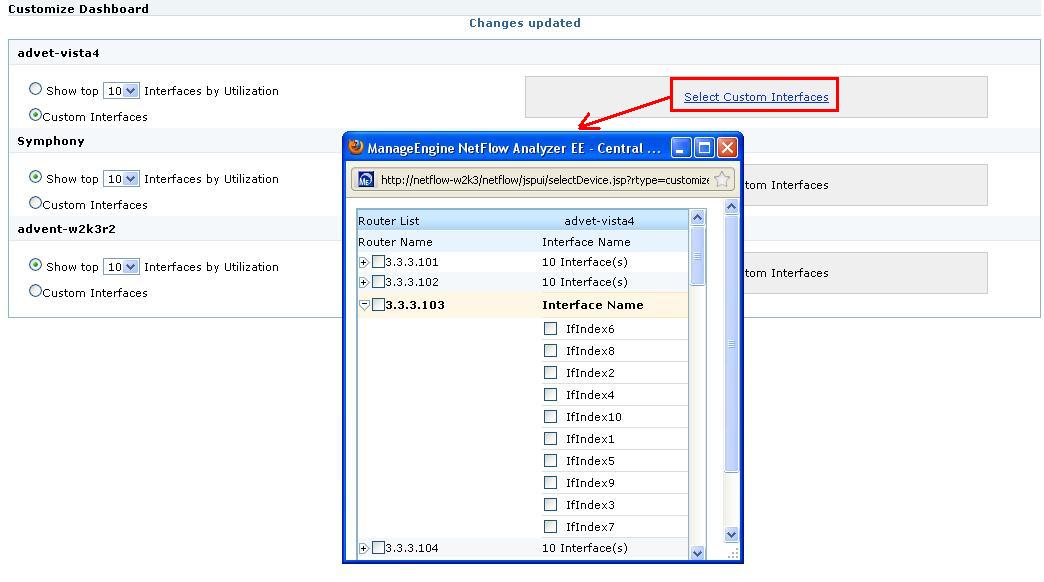Click the ManageEngine site icon in address bar
This screenshot has height=582, width=1044.
(x=366, y=180)
